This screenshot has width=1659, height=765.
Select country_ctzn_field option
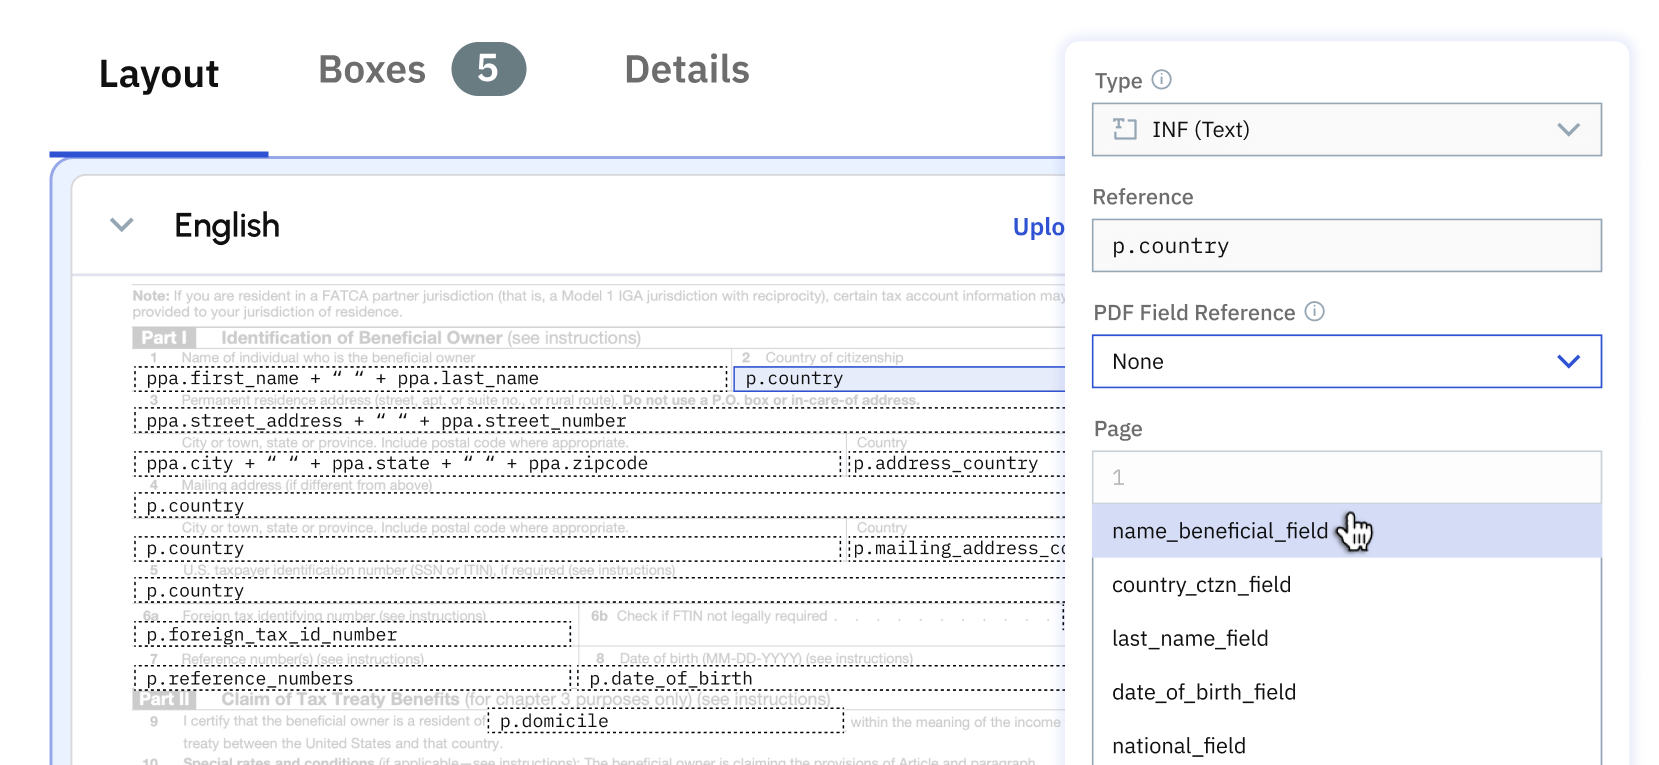click(x=1347, y=585)
